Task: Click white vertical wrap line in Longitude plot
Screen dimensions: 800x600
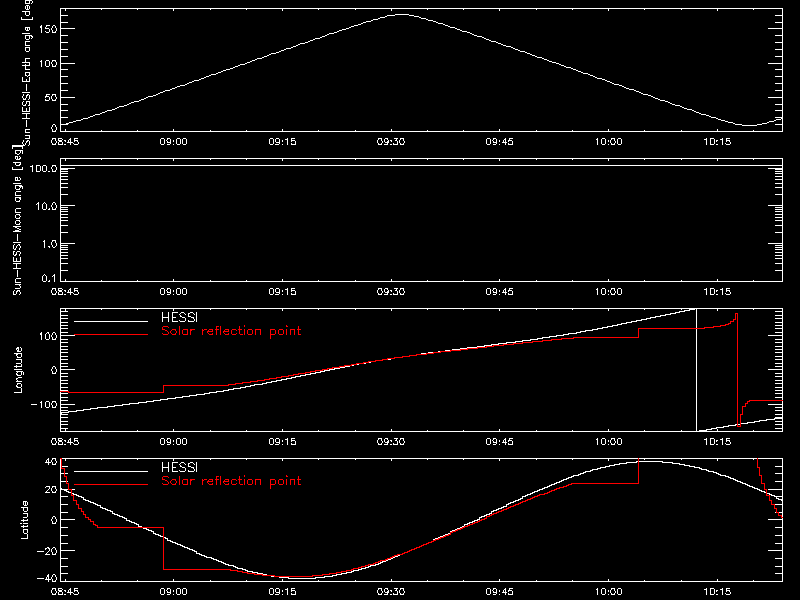Action: [x=696, y=370]
